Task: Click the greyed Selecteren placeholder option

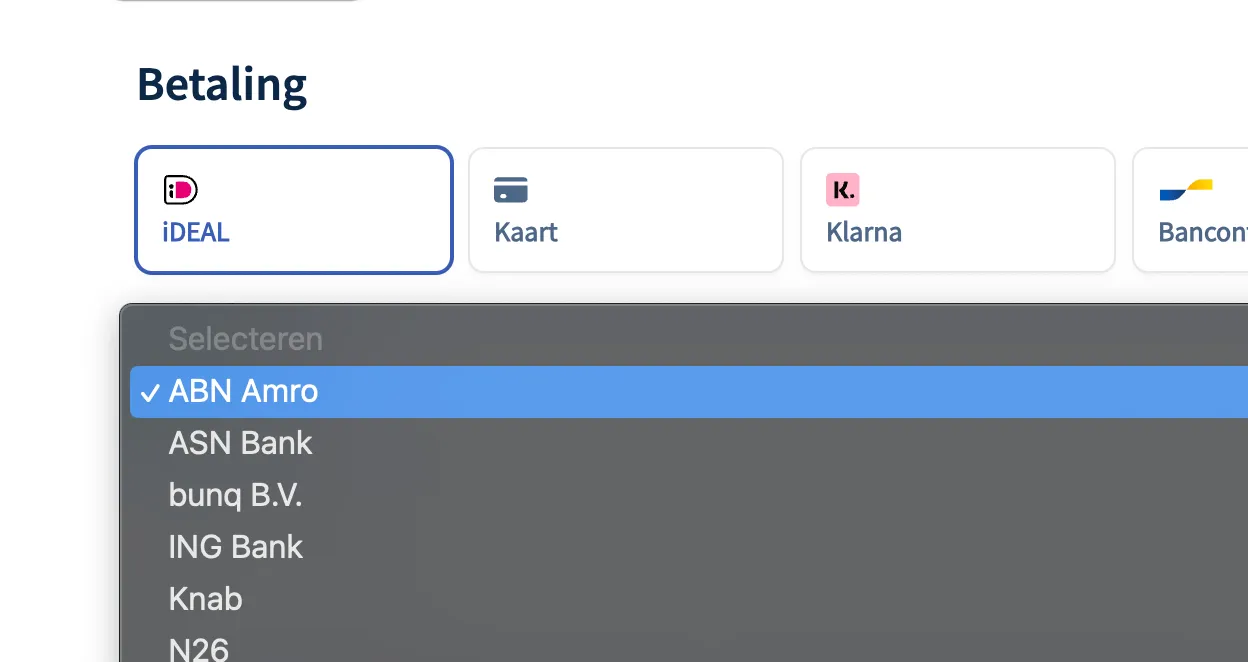Action: click(x=245, y=339)
